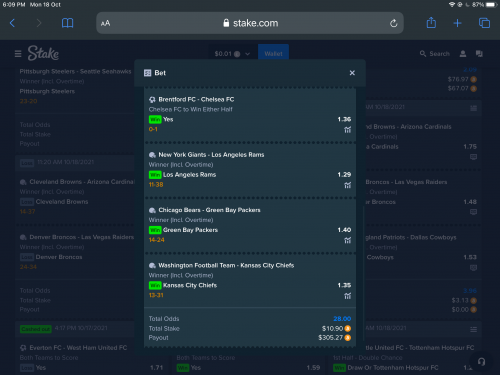
Task: Open the live support headset icon
Action: 481,362
